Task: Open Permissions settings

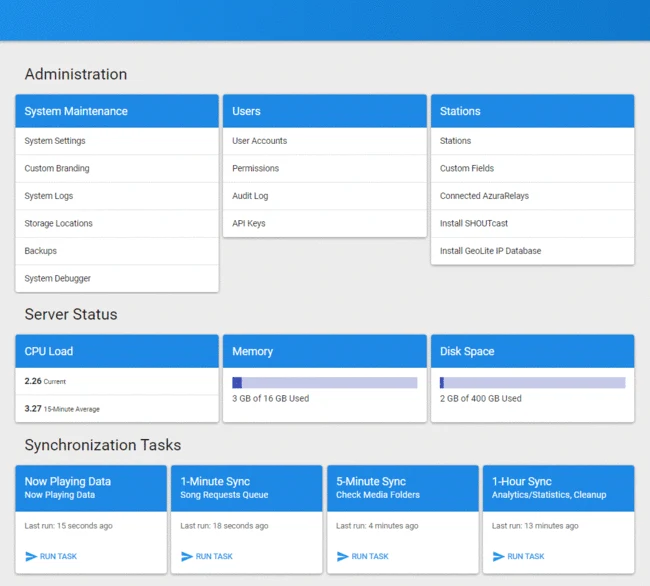Action: pos(325,168)
